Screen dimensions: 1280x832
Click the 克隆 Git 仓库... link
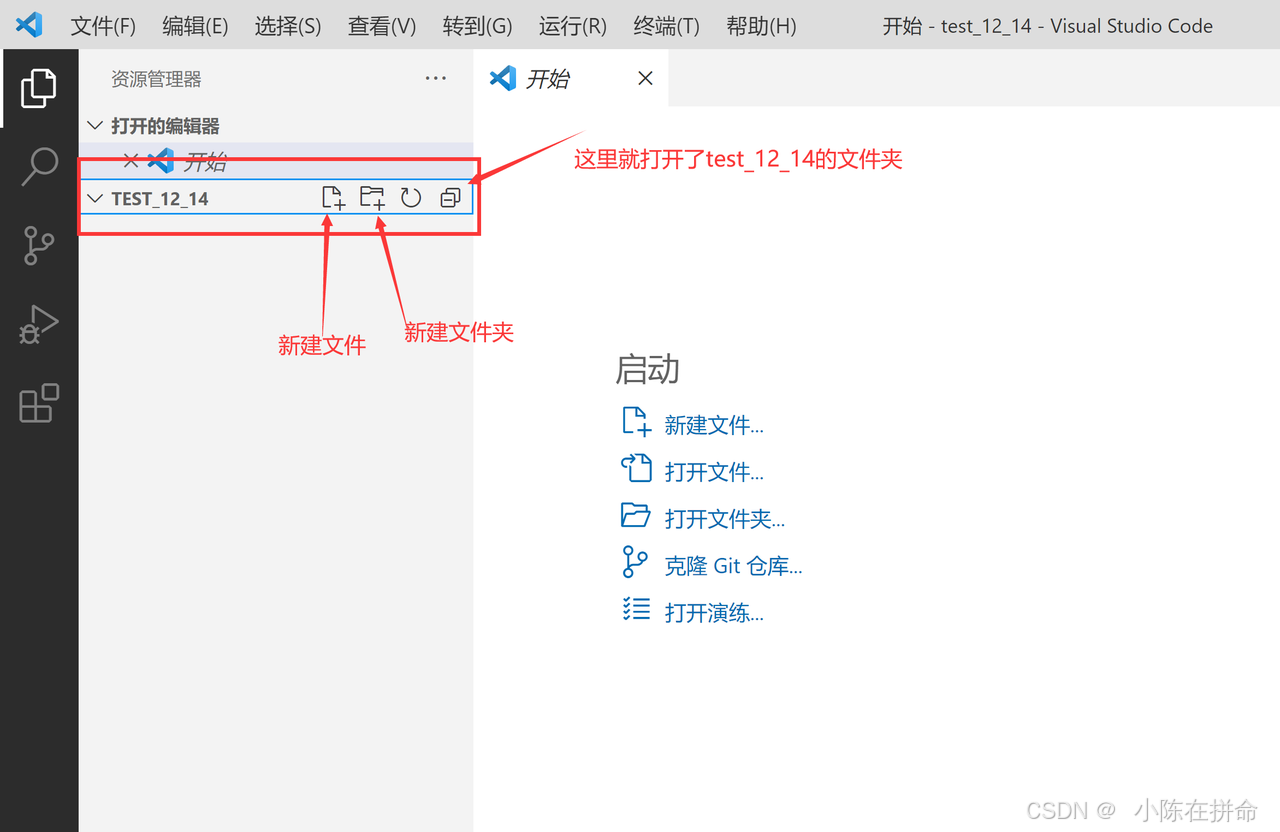(x=733, y=565)
